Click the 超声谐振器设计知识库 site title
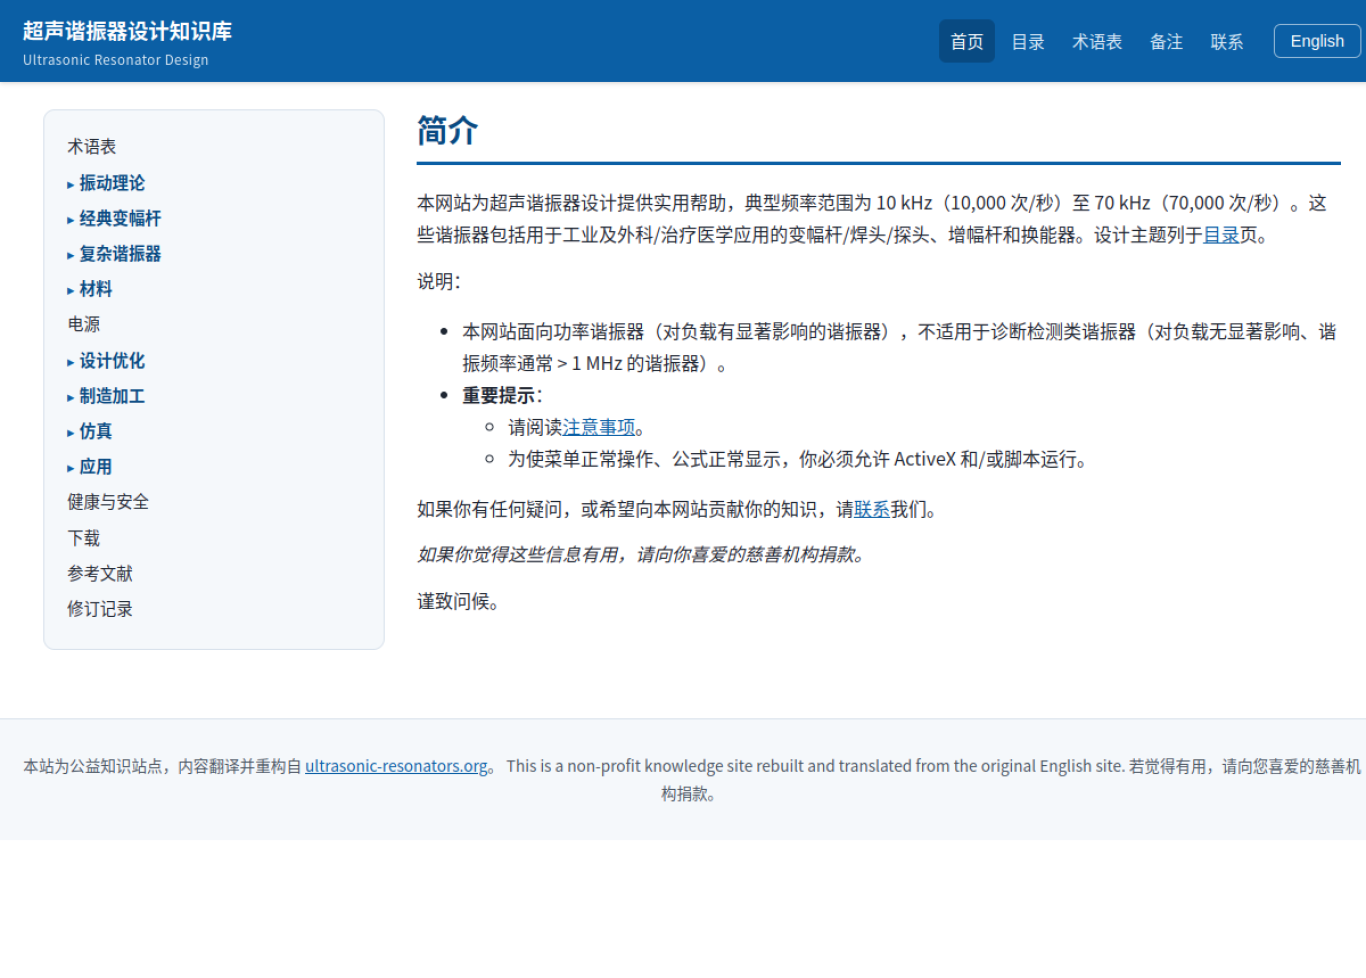The height and width of the screenshot is (978, 1366). pos(127,31)
